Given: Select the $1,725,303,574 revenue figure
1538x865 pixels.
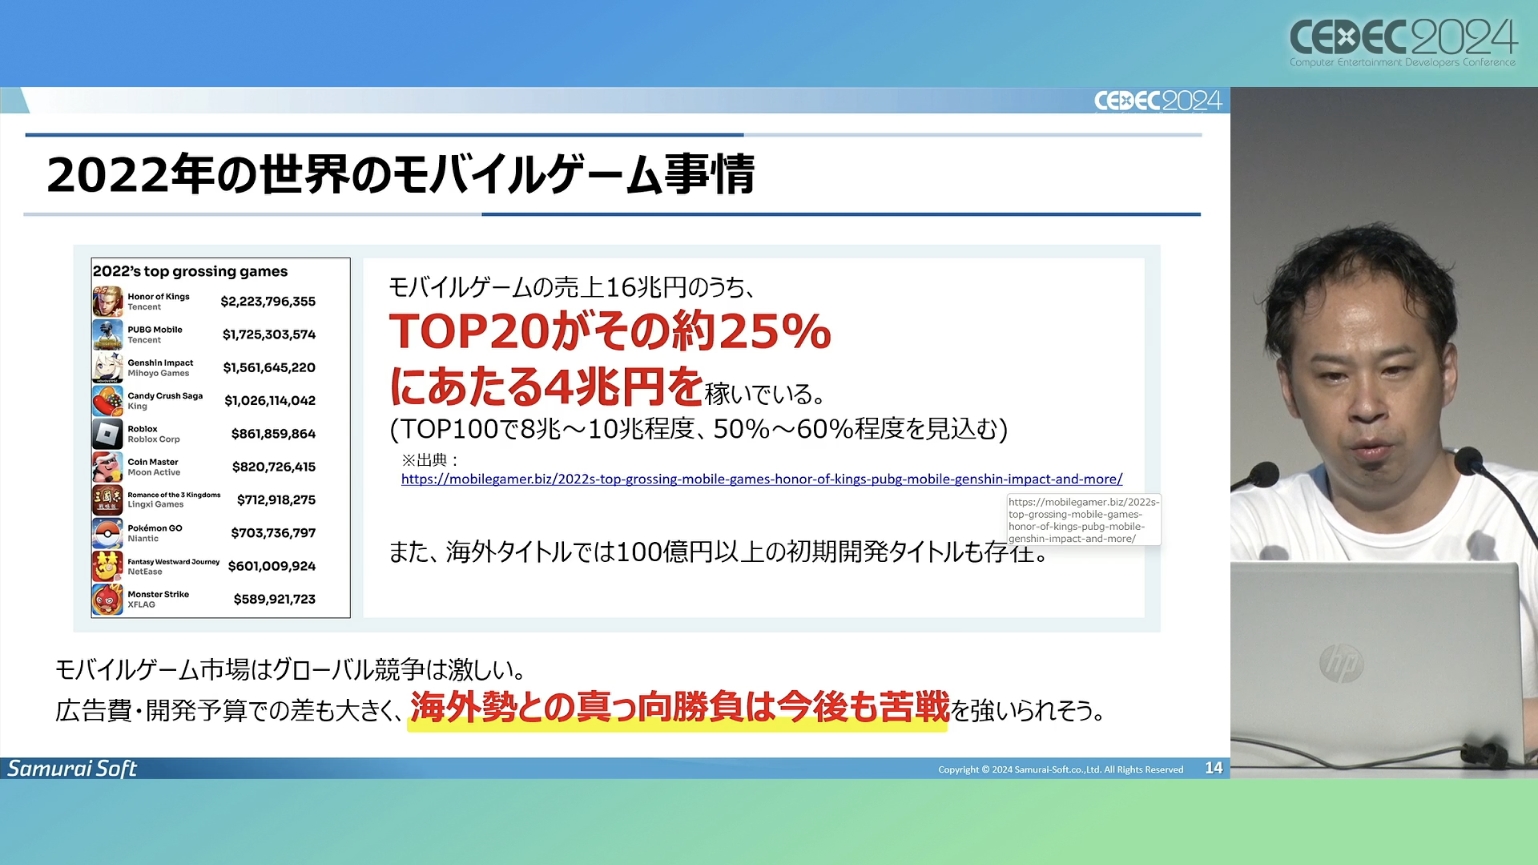Looking at the screenshot, I should (269, 334).
